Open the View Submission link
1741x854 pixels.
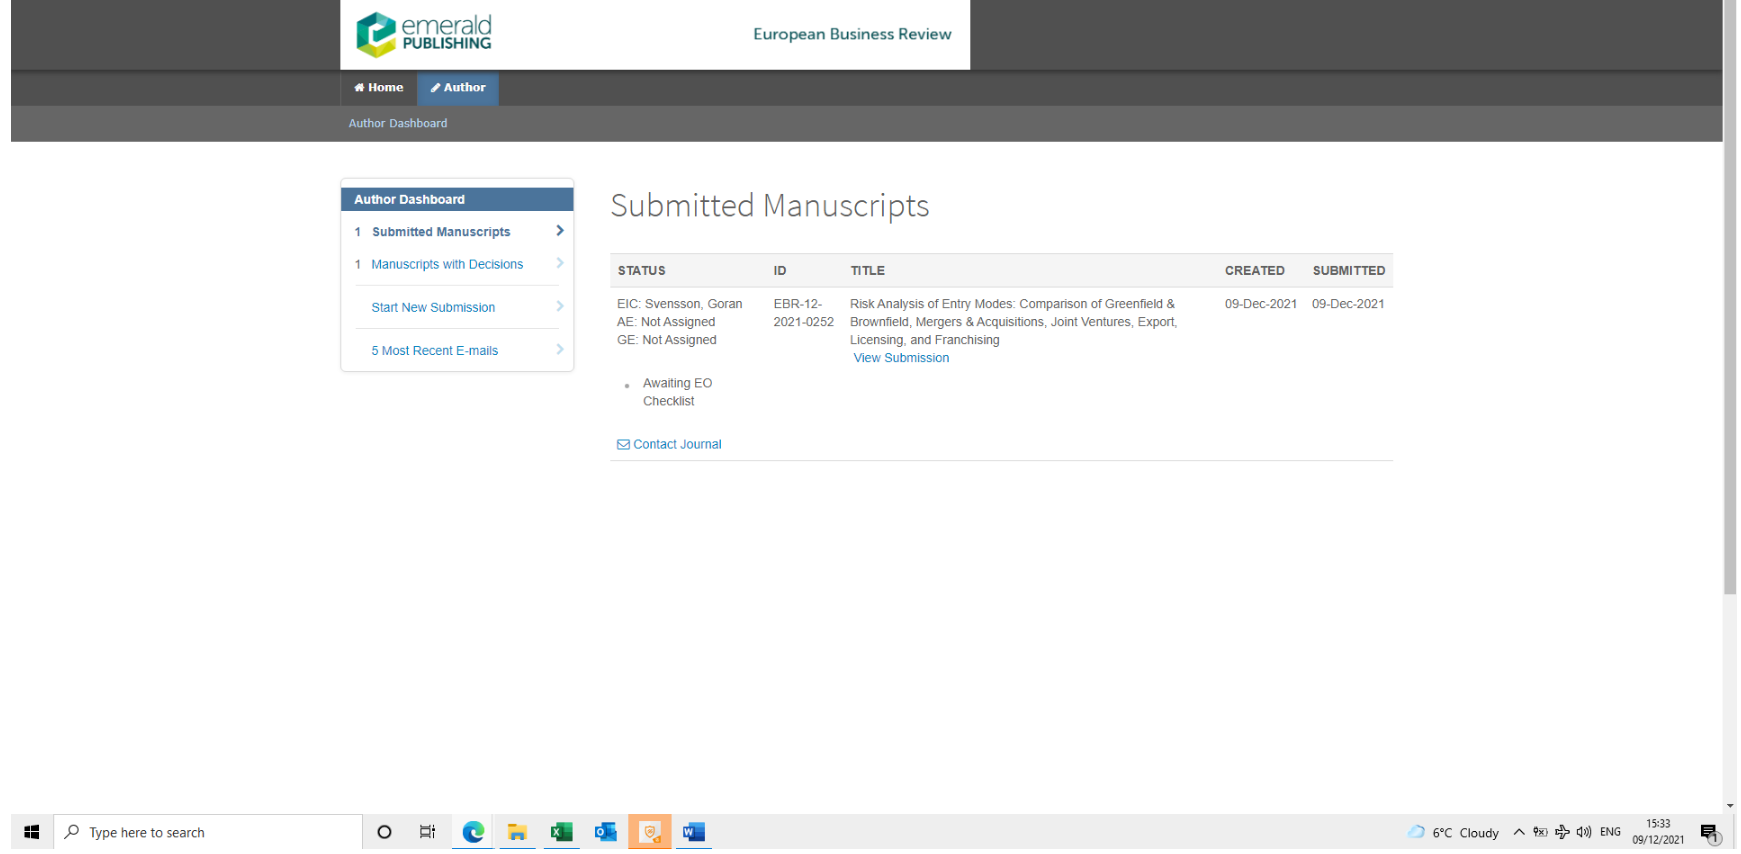pos(901,358)
